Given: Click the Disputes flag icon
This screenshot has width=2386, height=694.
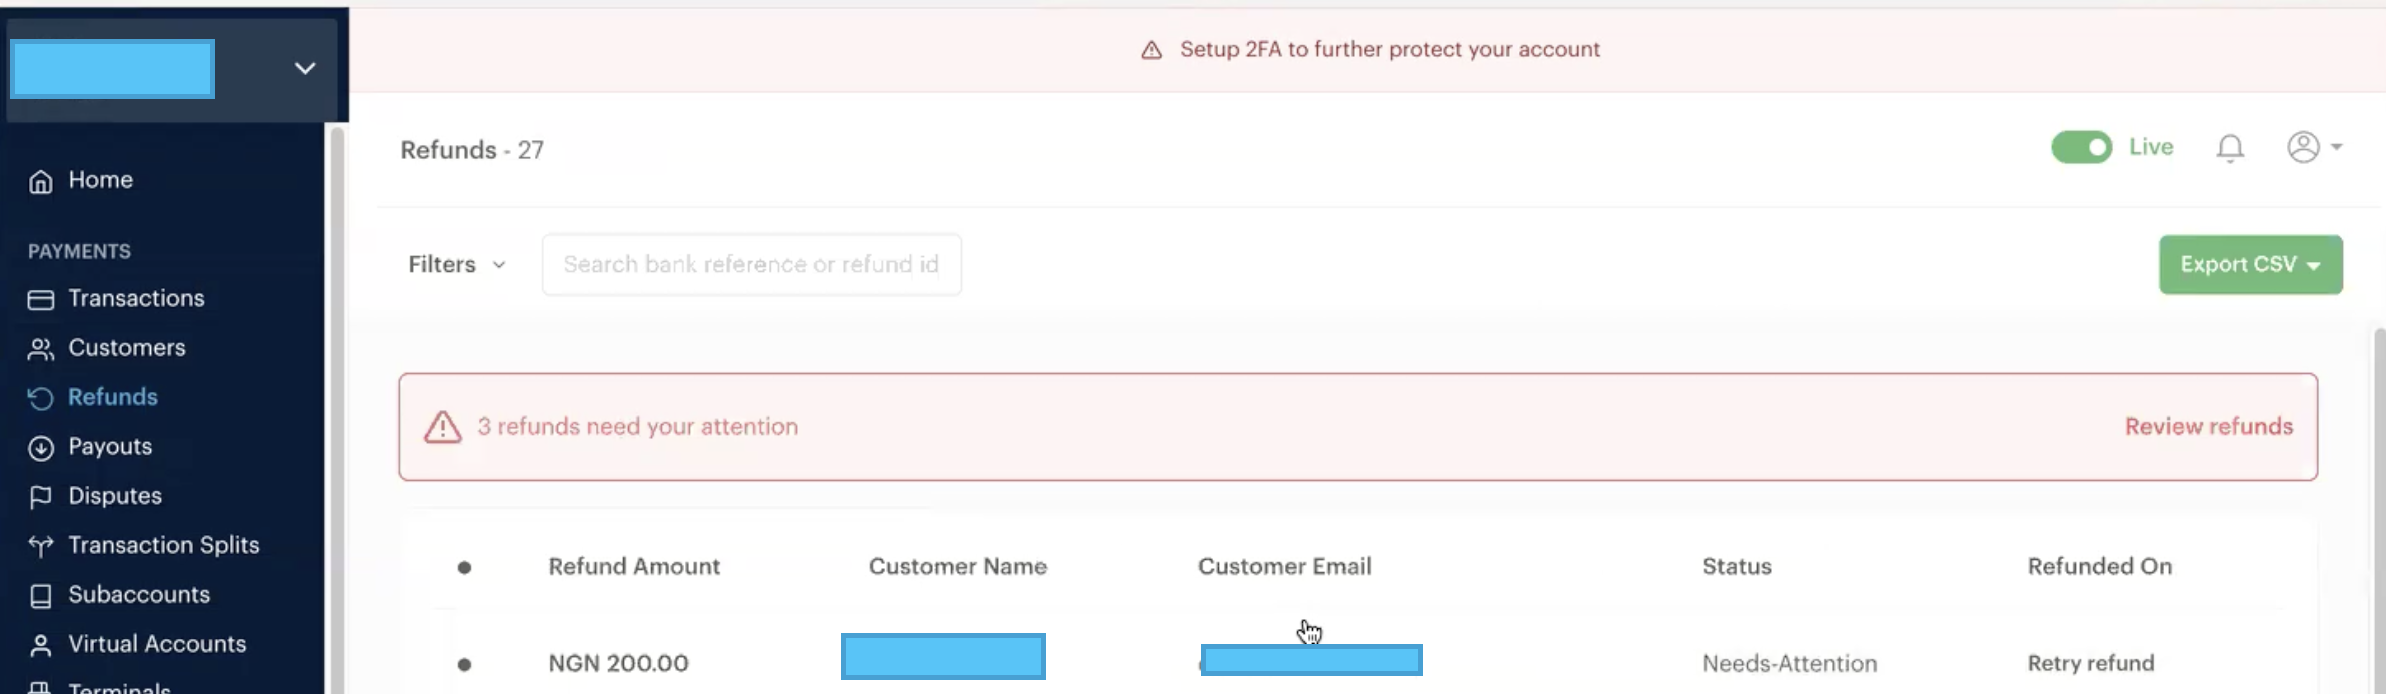Looking at the screenshot, I should coord(40,497).
